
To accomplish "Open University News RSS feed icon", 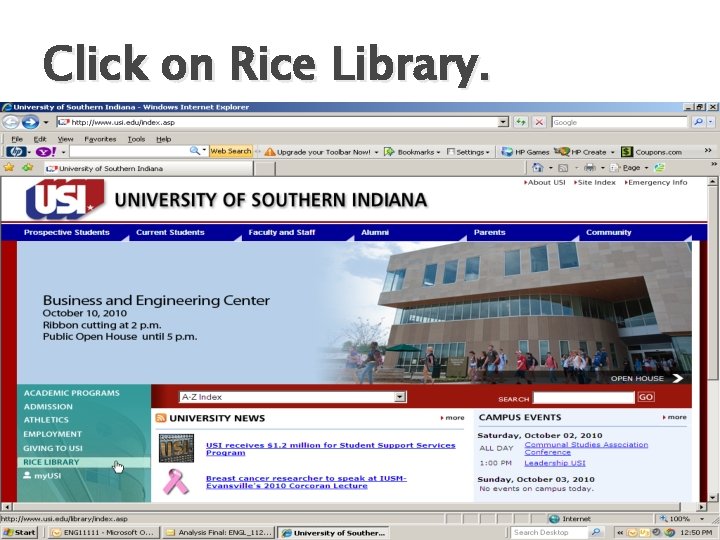I will (x=161, y=418).
